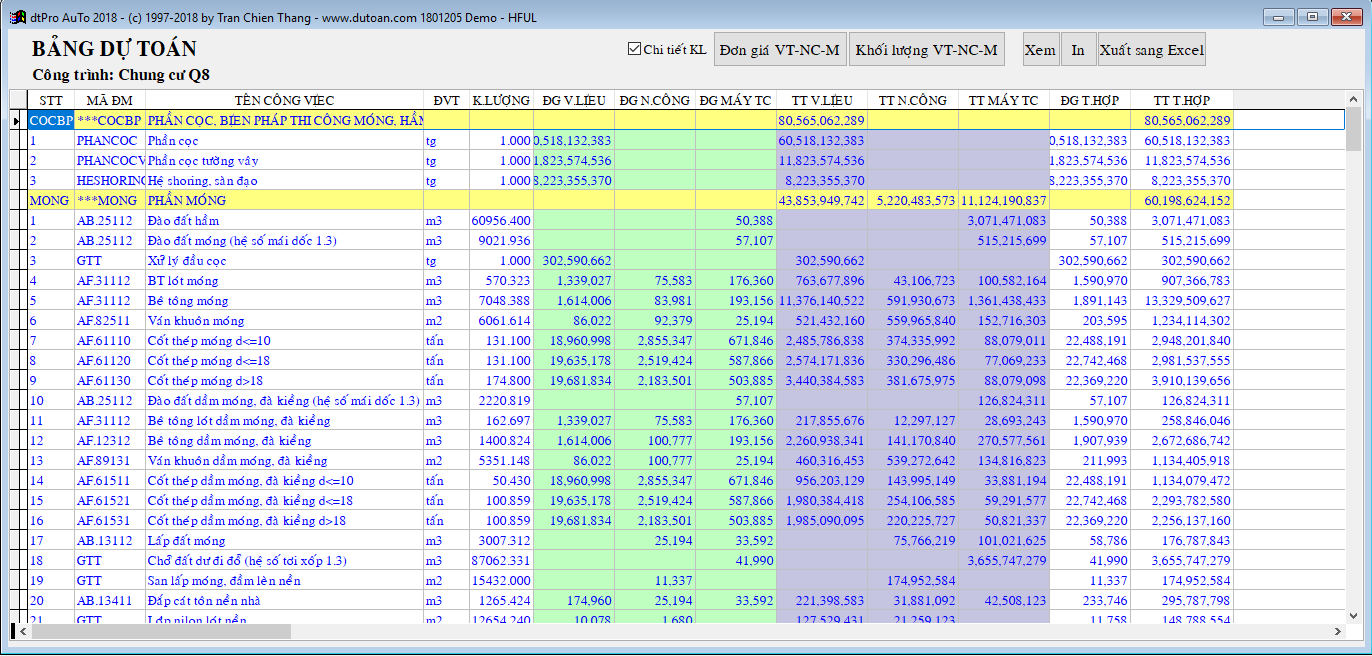Open Đơn giá VT-NC-M view

coord(779,50)
